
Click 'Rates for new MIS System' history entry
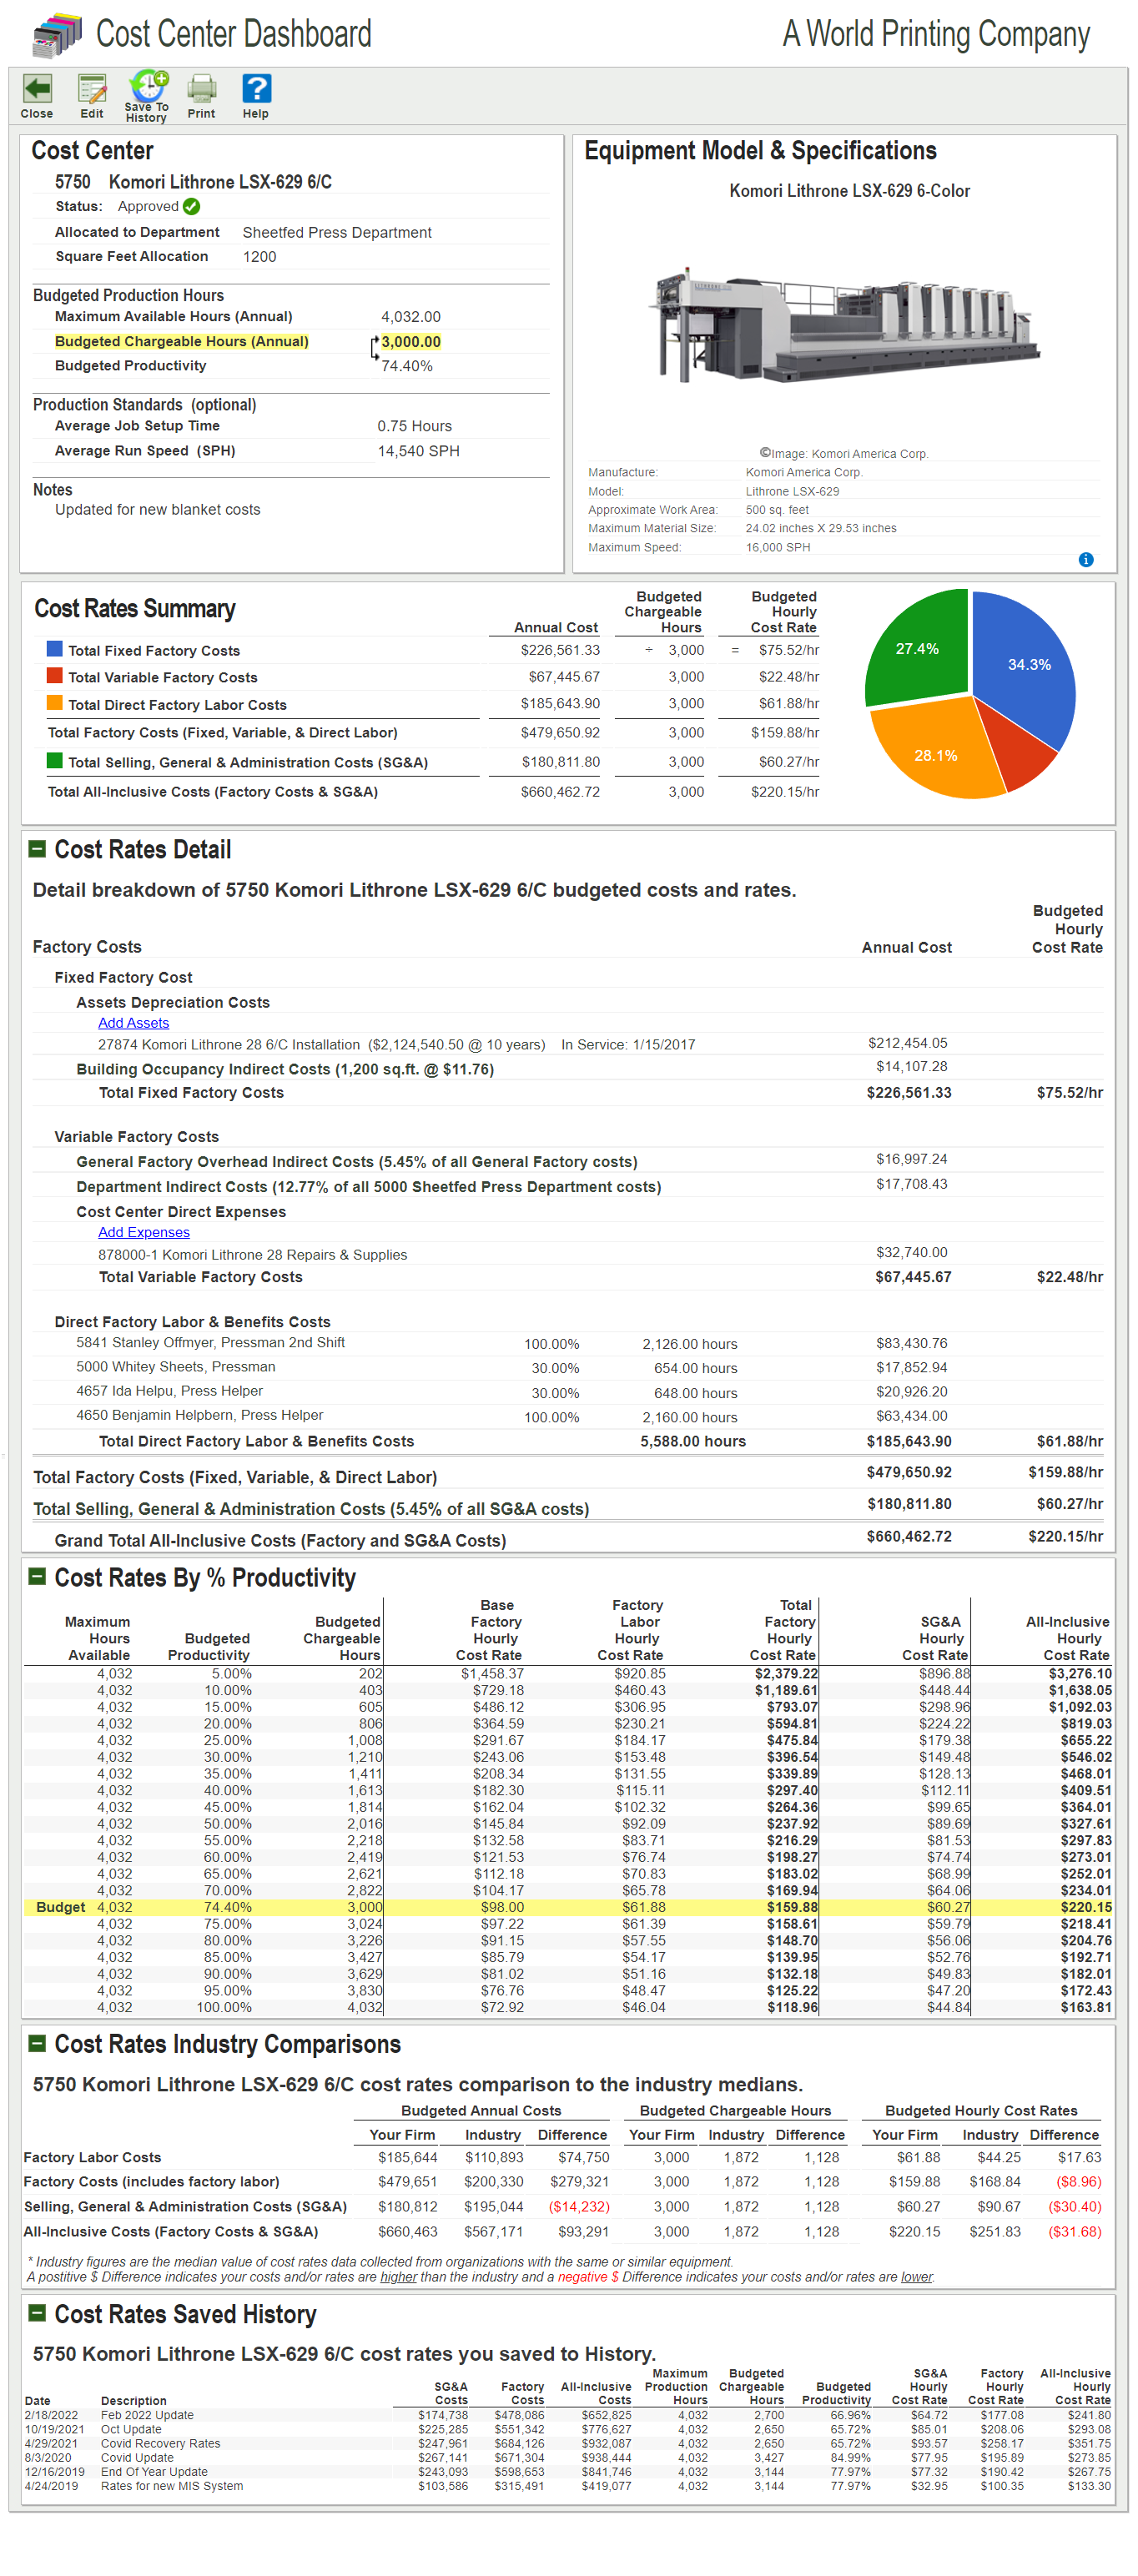tap(171, 2485)
